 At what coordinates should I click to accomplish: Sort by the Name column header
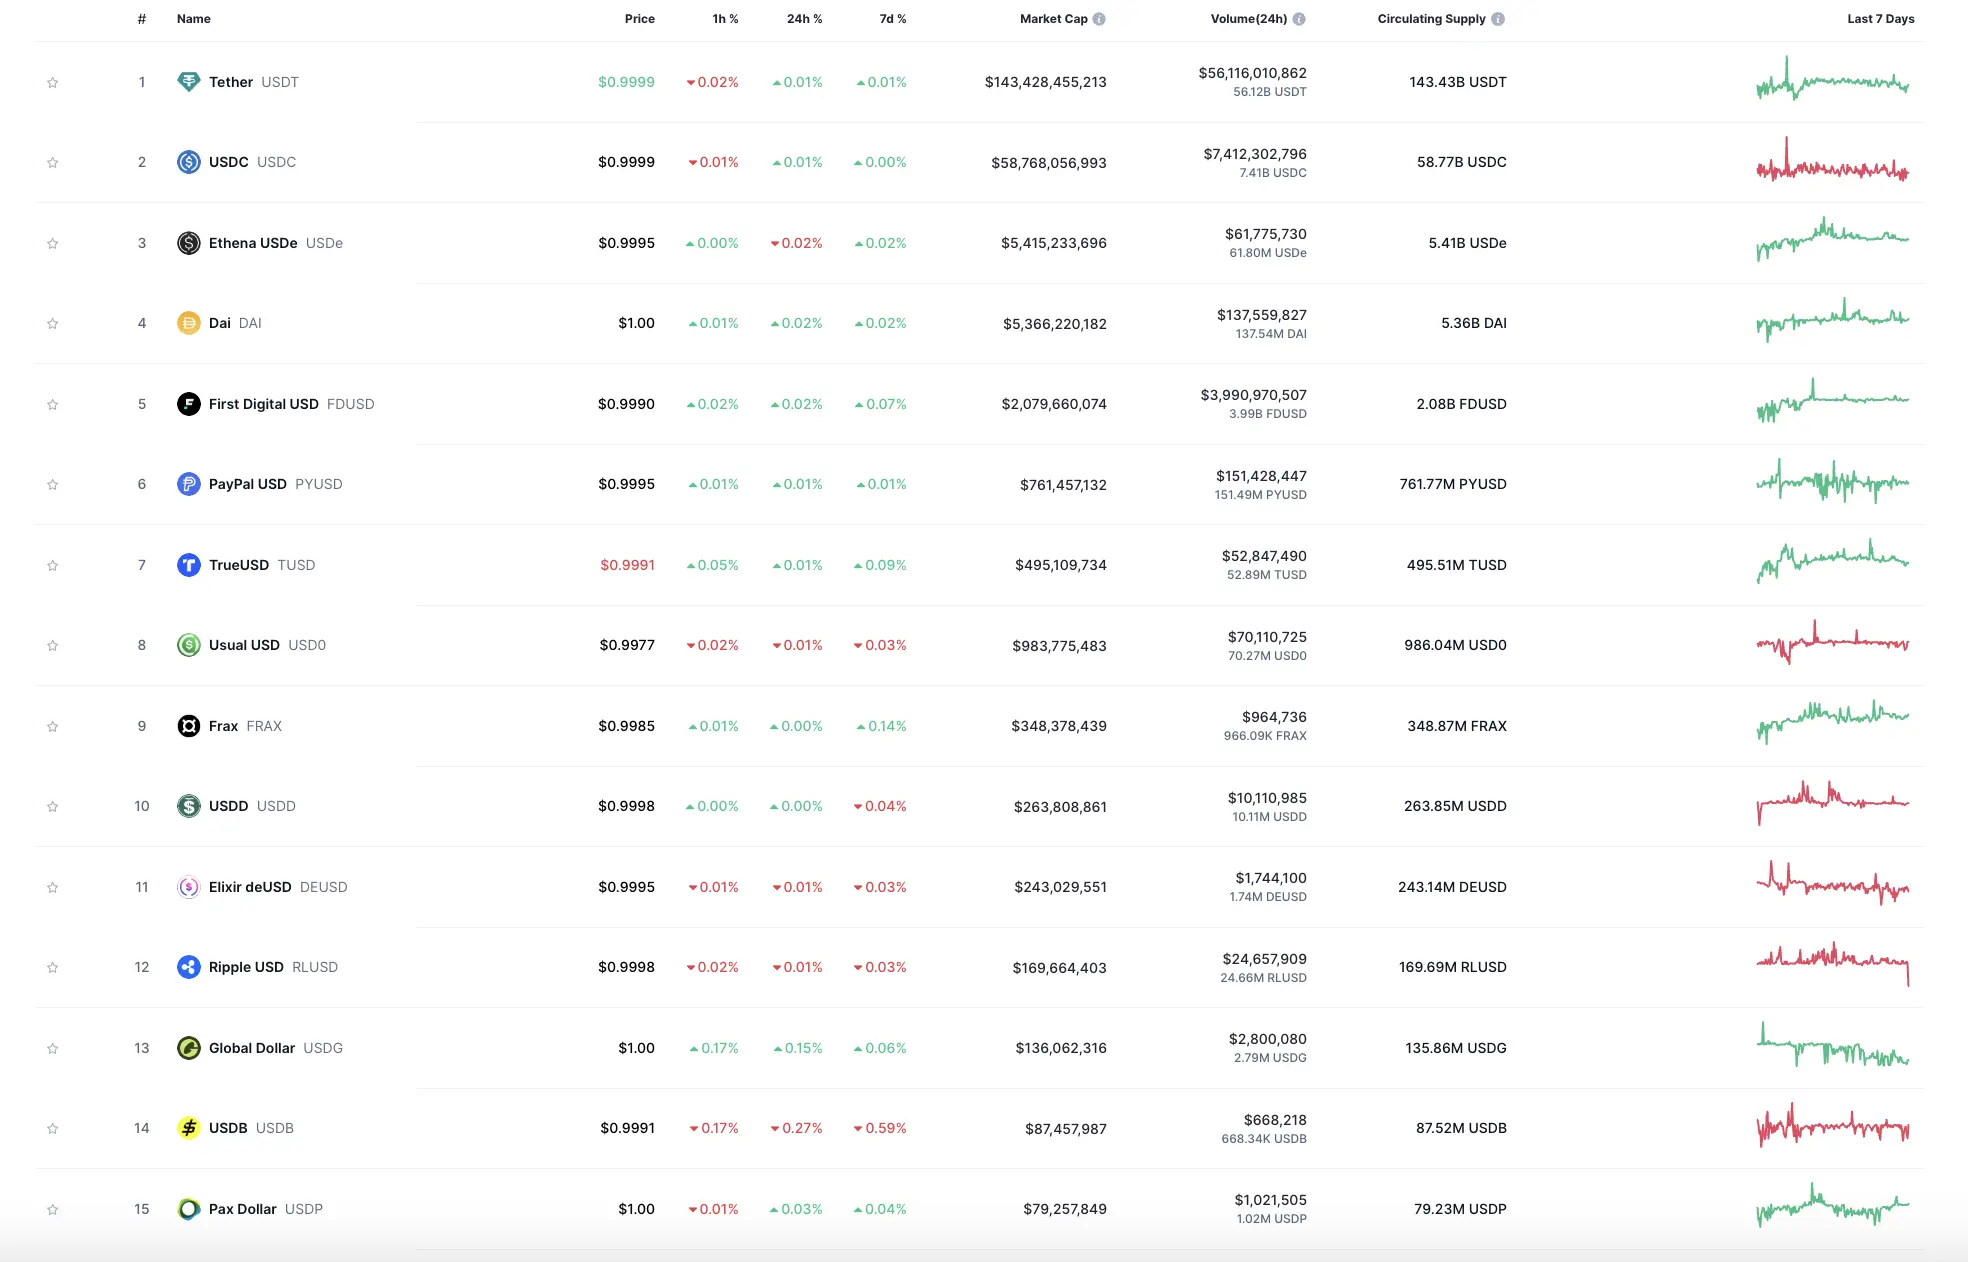coord(193,19)
